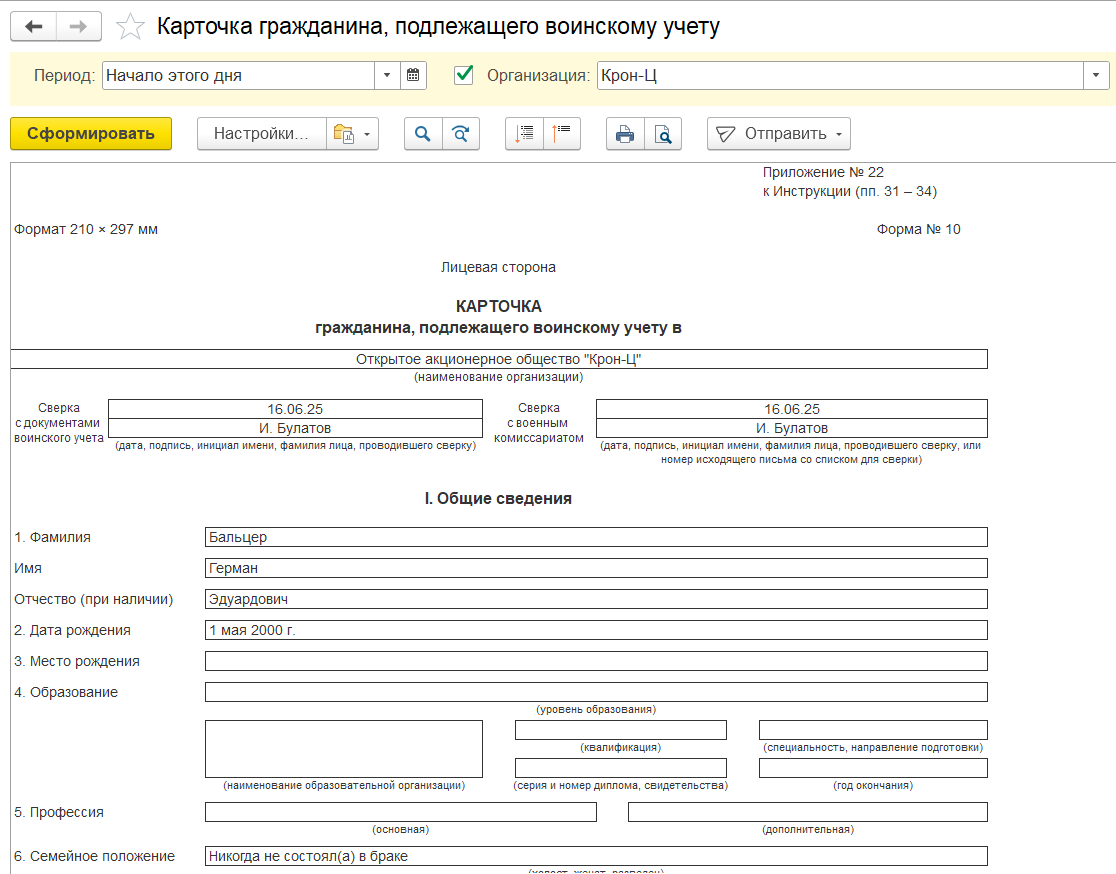Click the год окончания cell
Screen dimensions: 1116x874
(873, 768)
